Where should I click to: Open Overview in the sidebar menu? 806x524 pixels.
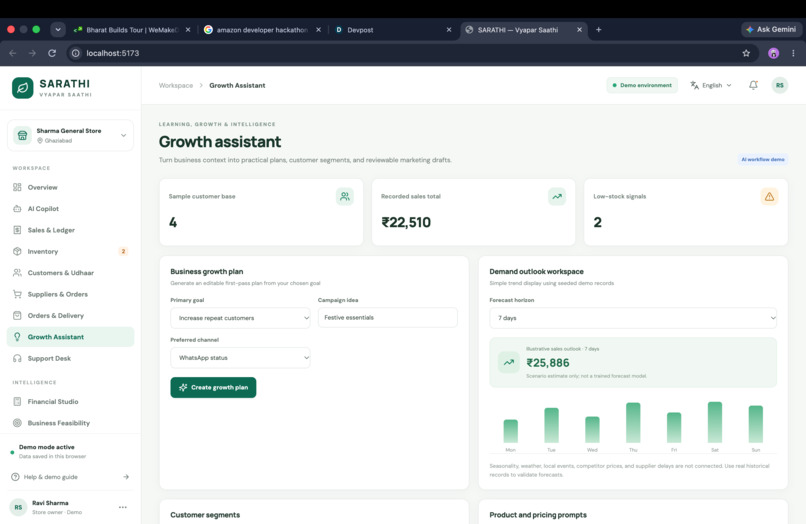[70, 187]
